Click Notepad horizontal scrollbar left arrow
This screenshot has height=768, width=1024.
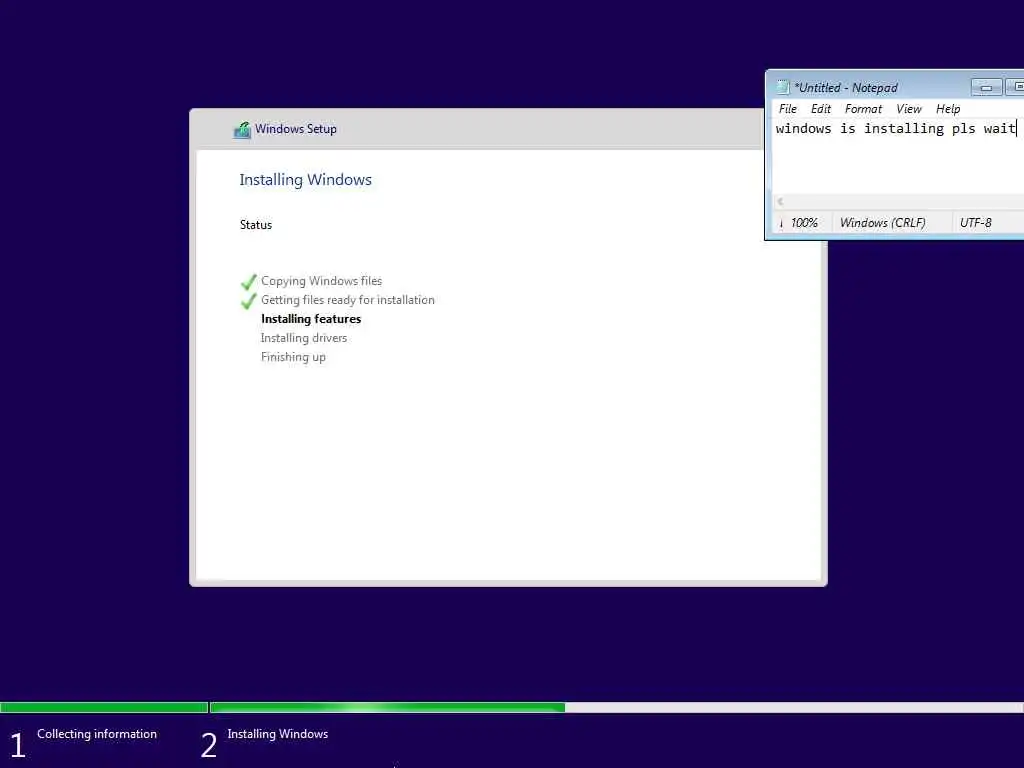[x=780, y=202]
